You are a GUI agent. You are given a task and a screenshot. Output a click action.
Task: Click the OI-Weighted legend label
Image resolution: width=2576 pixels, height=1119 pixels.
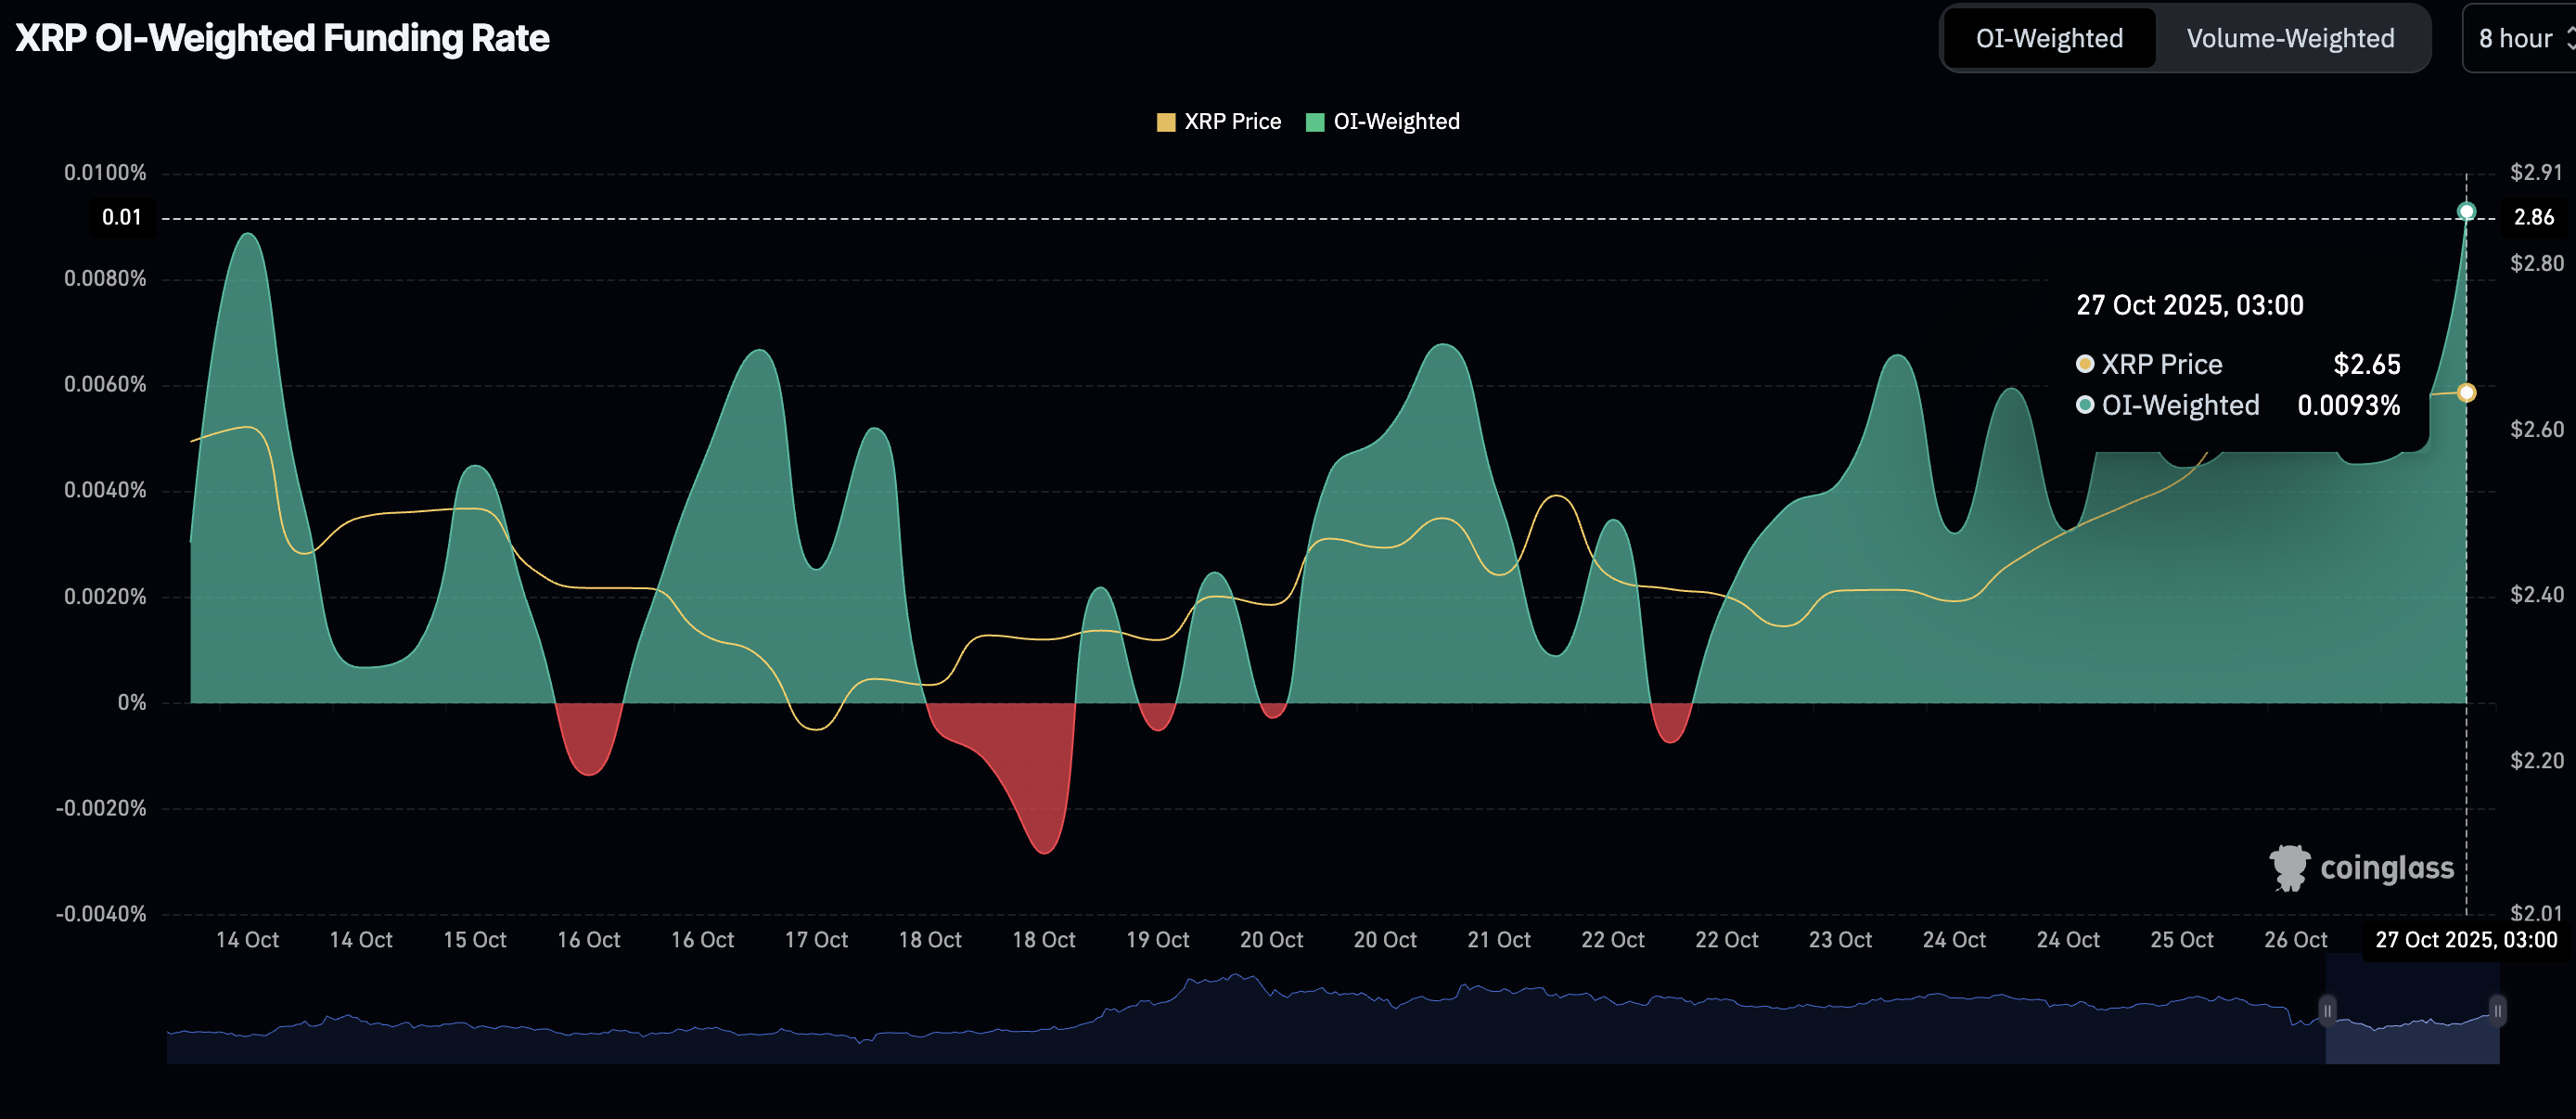(x=1396, y=122)
